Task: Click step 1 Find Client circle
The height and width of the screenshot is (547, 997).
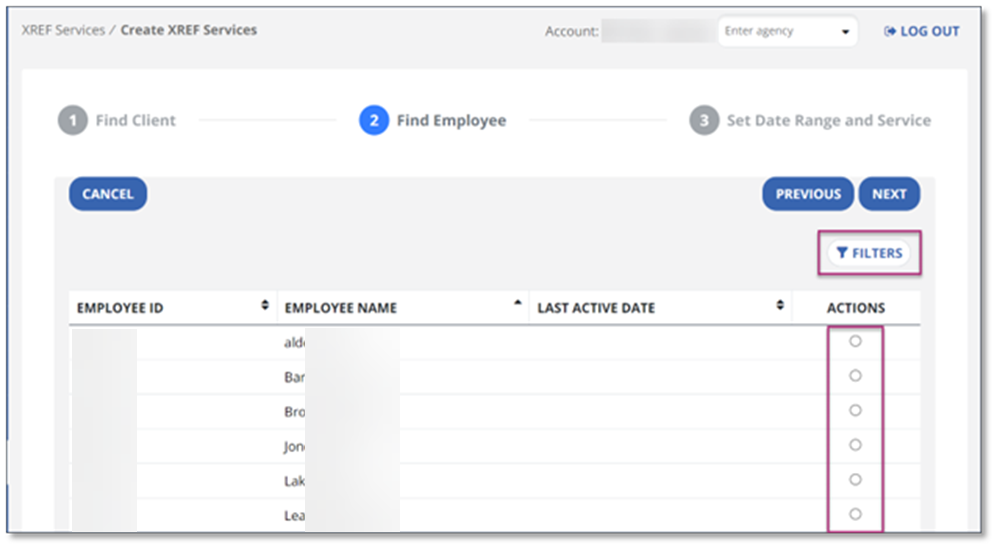Action: tap(72, 121)
